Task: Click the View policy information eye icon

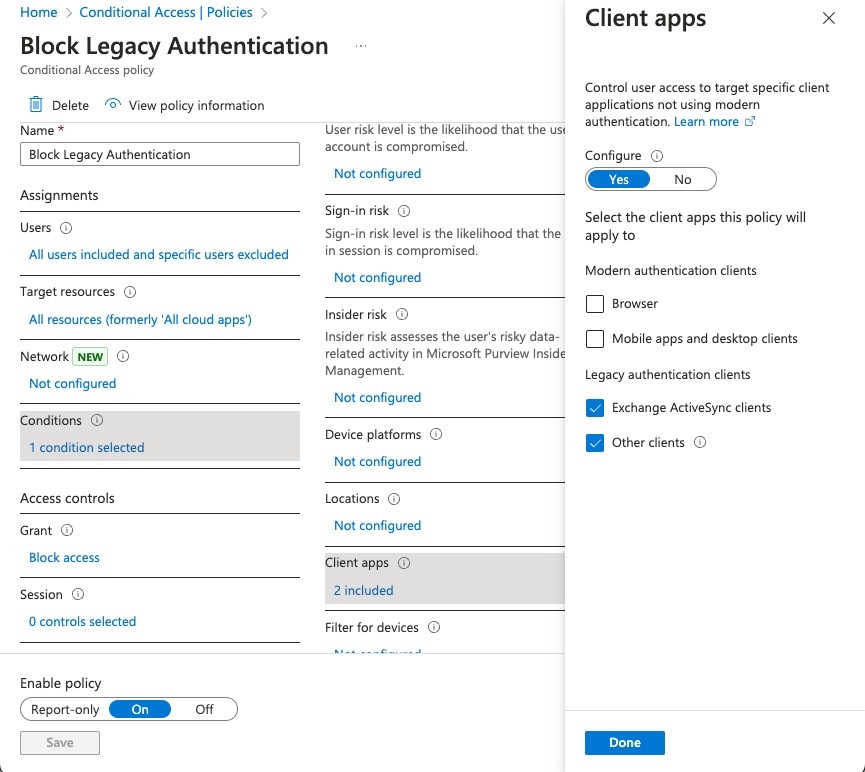Action: (x=113, y=104)
